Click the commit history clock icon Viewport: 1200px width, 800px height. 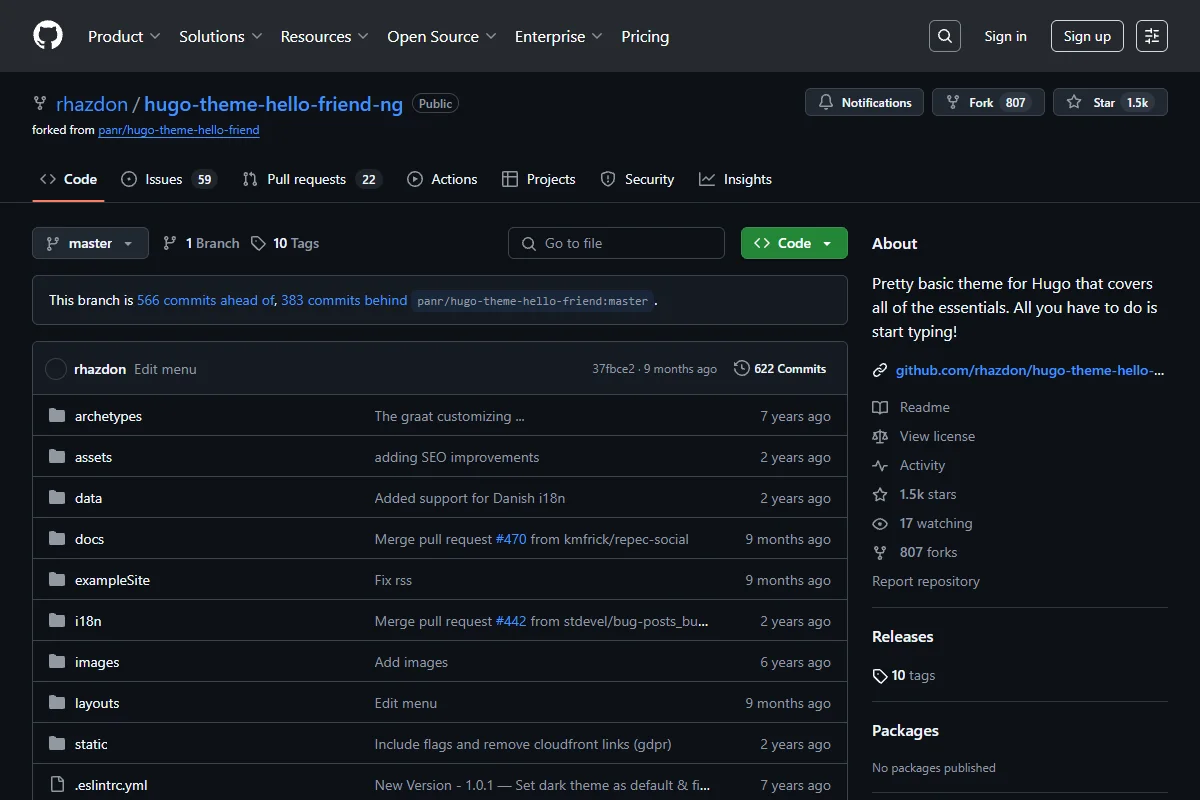pos(742,369)
